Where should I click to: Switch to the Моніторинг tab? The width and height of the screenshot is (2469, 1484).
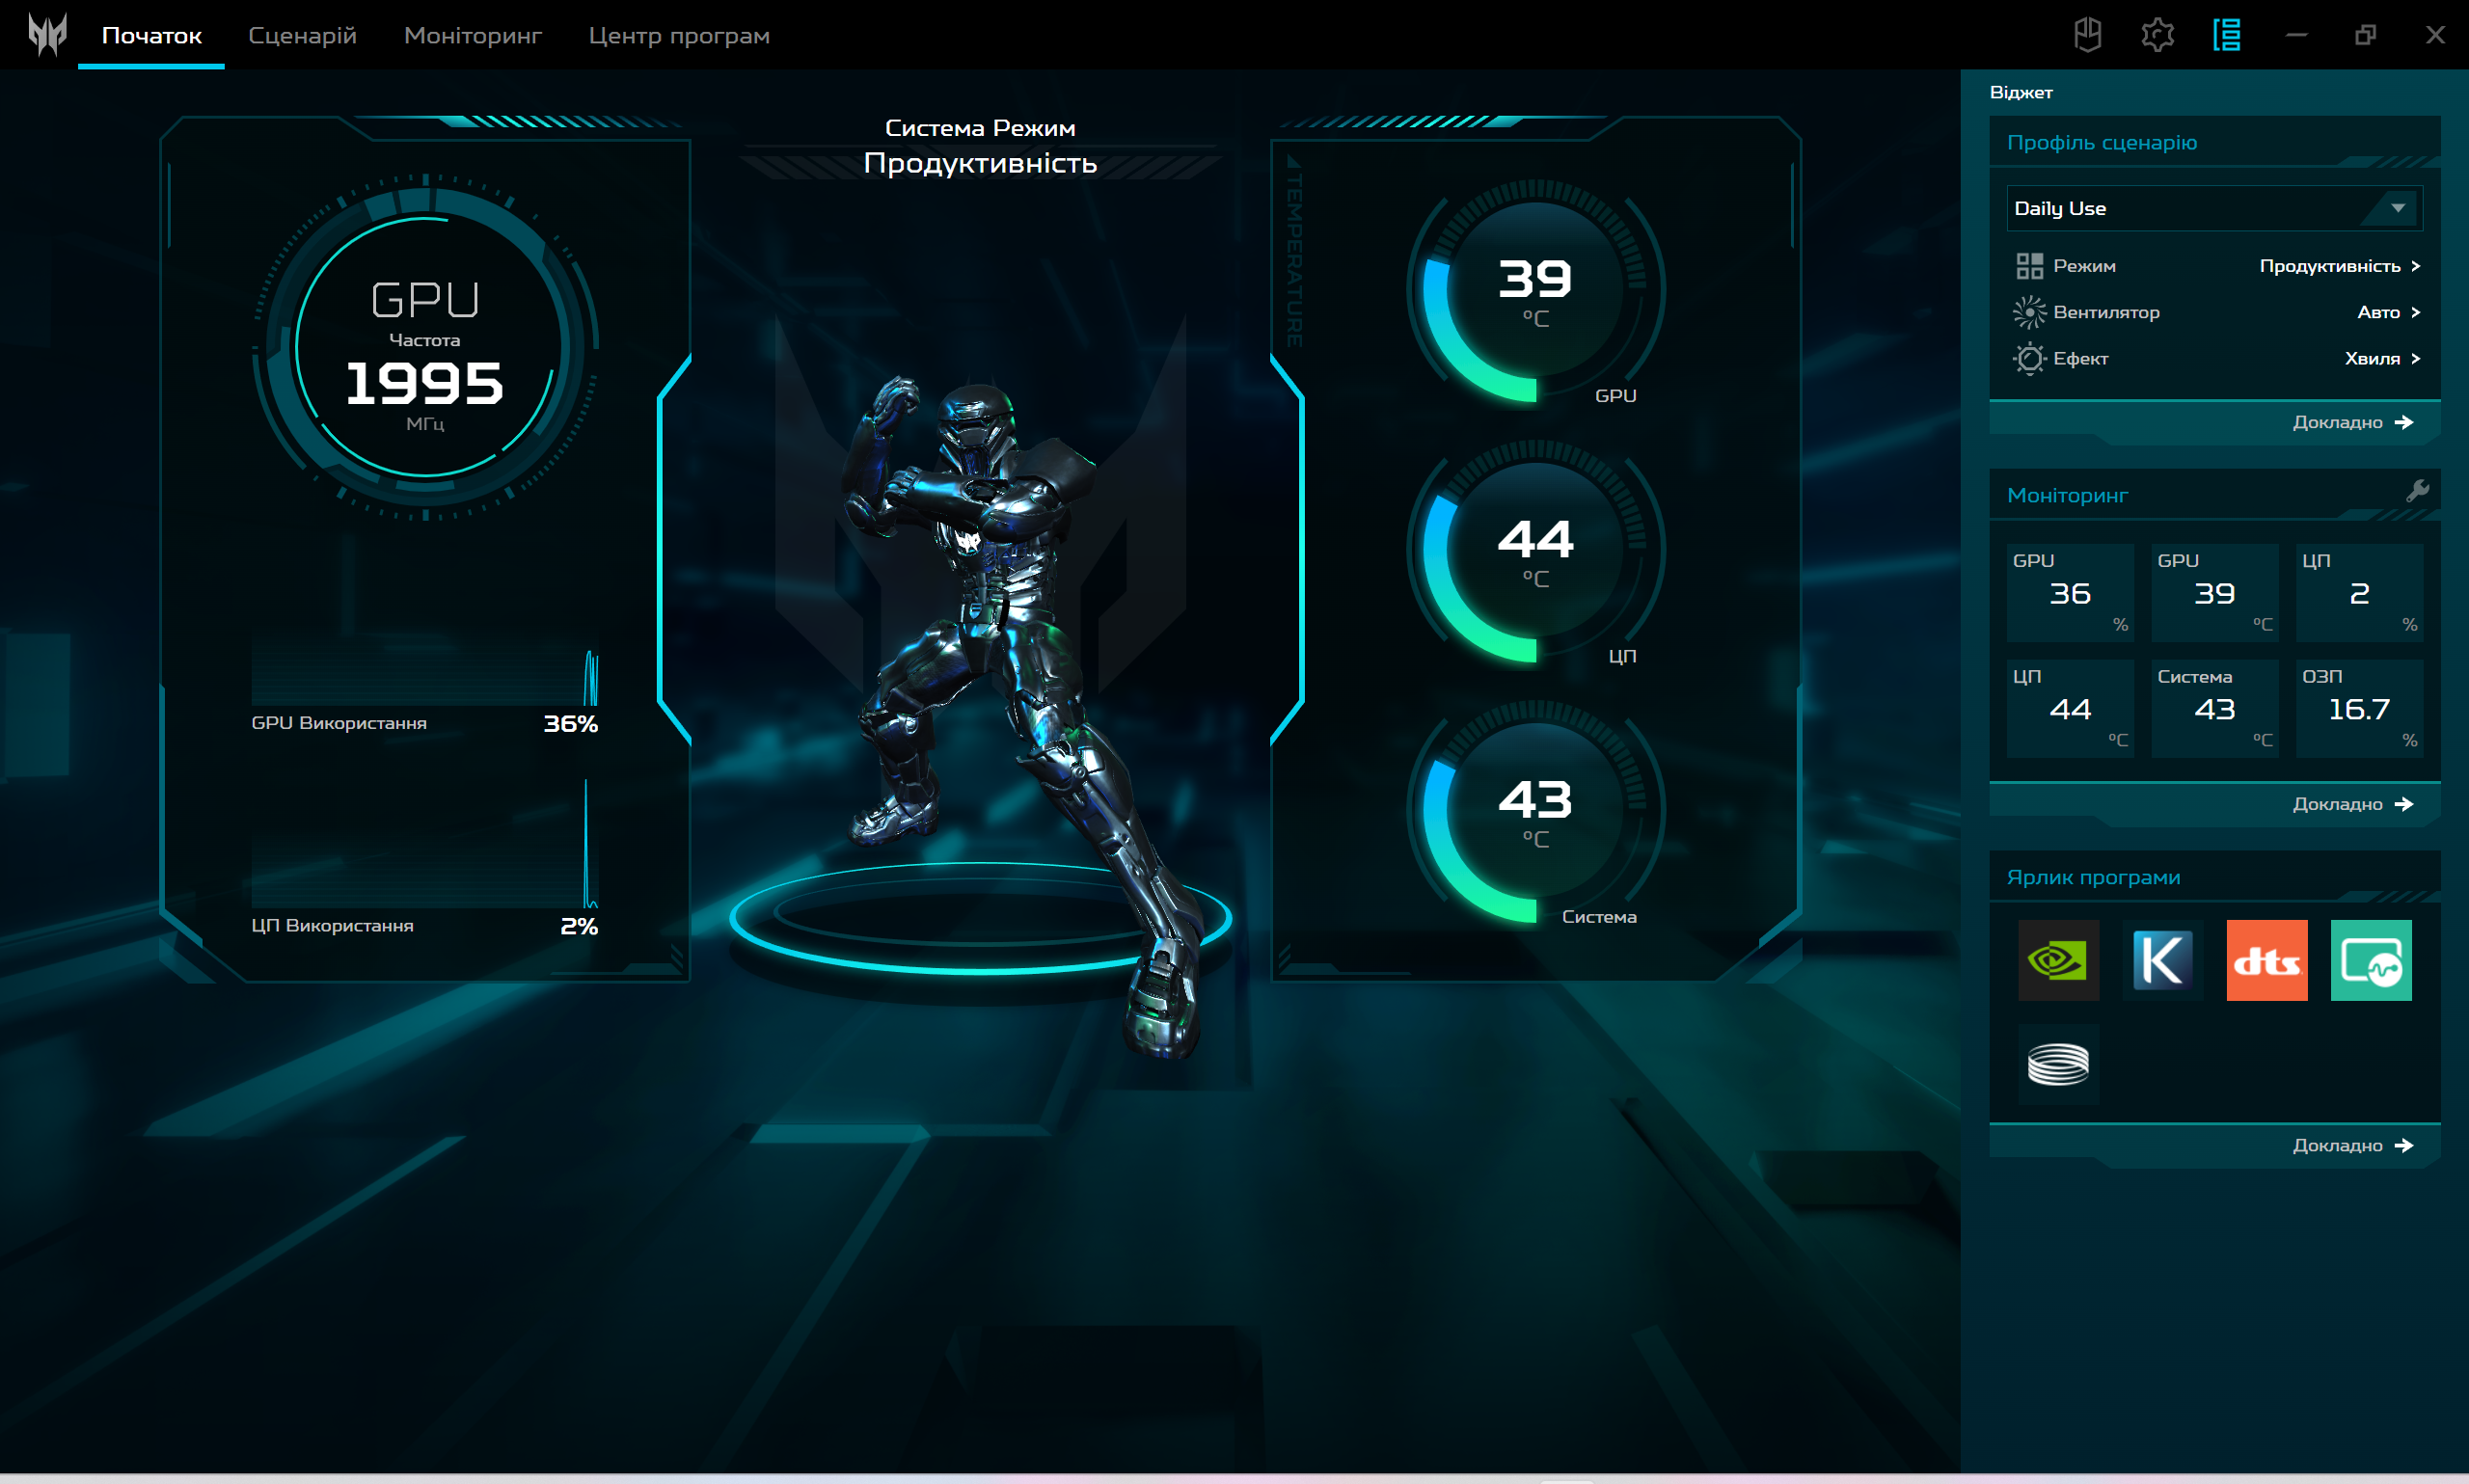click(x=472, y=36)
